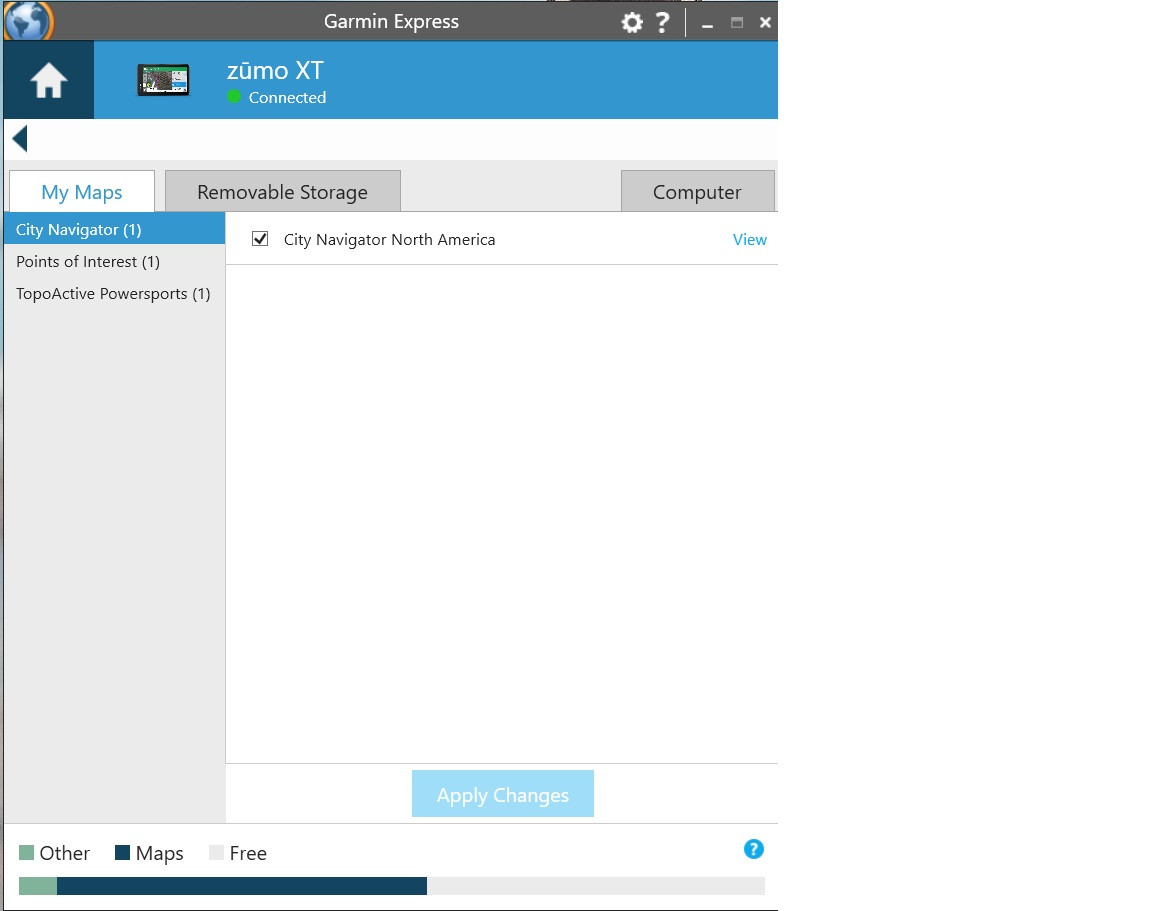
Task: Click Apply Changes button
Action: 503,794
